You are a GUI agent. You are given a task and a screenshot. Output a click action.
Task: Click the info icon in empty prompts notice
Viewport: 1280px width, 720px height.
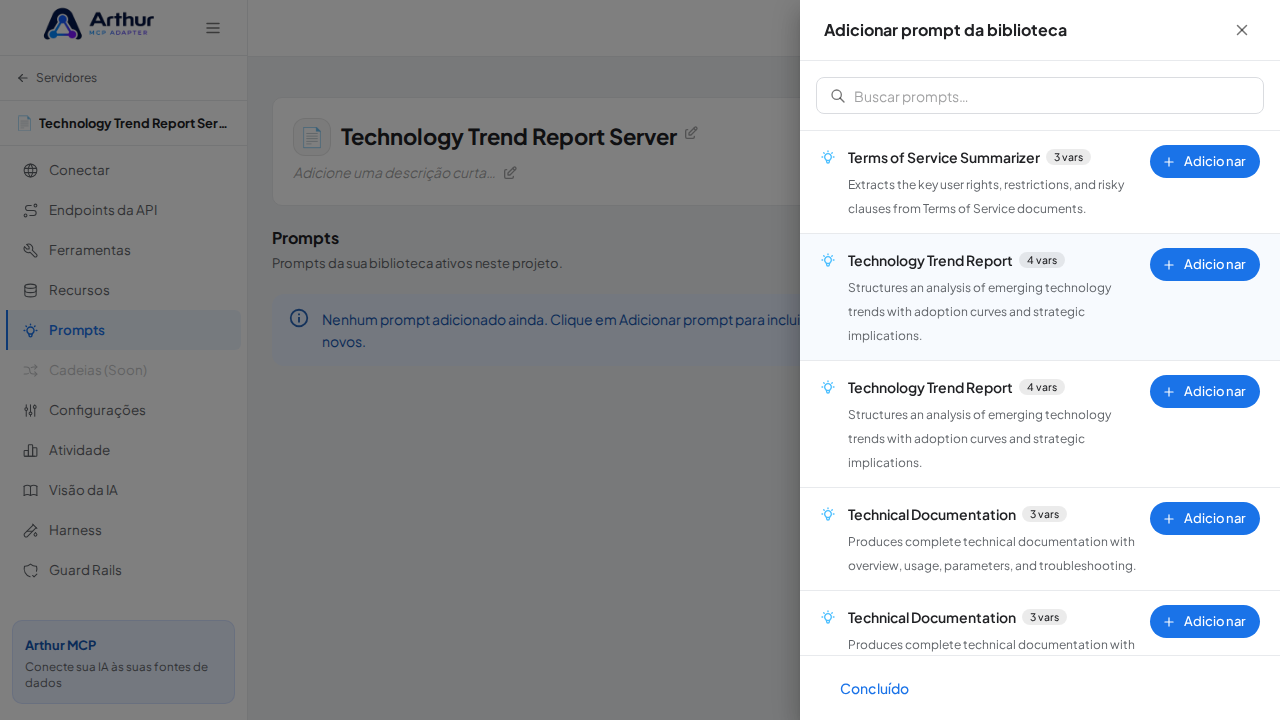(x=299, y=318)
